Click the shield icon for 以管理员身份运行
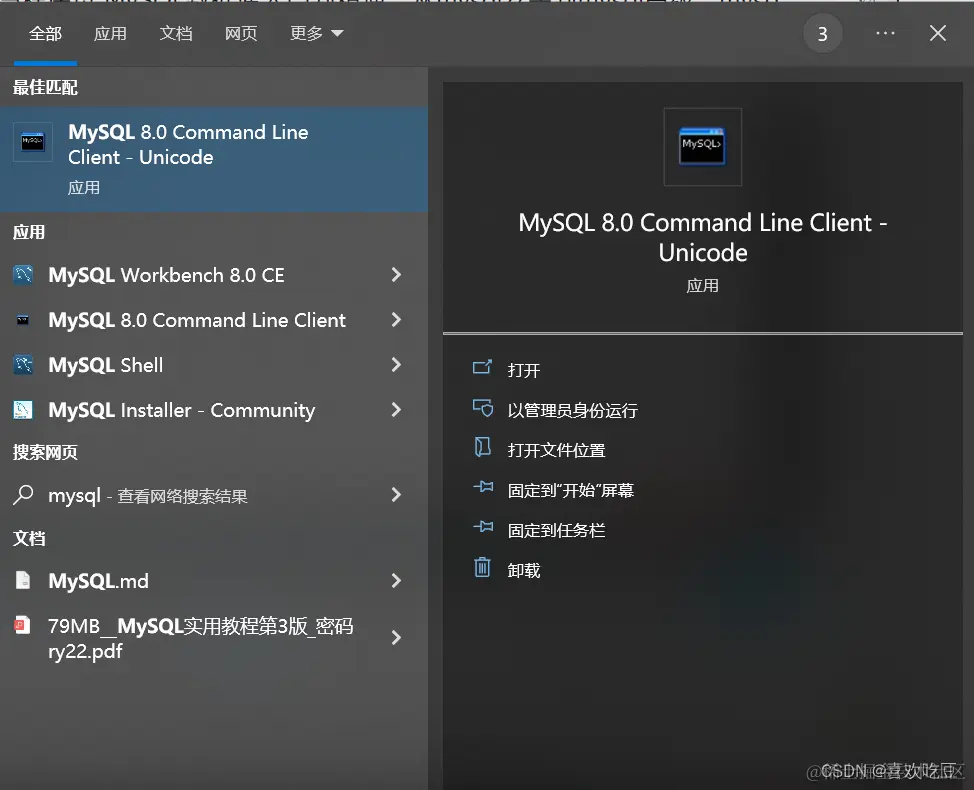974x790 pixels. click(483, 408)
